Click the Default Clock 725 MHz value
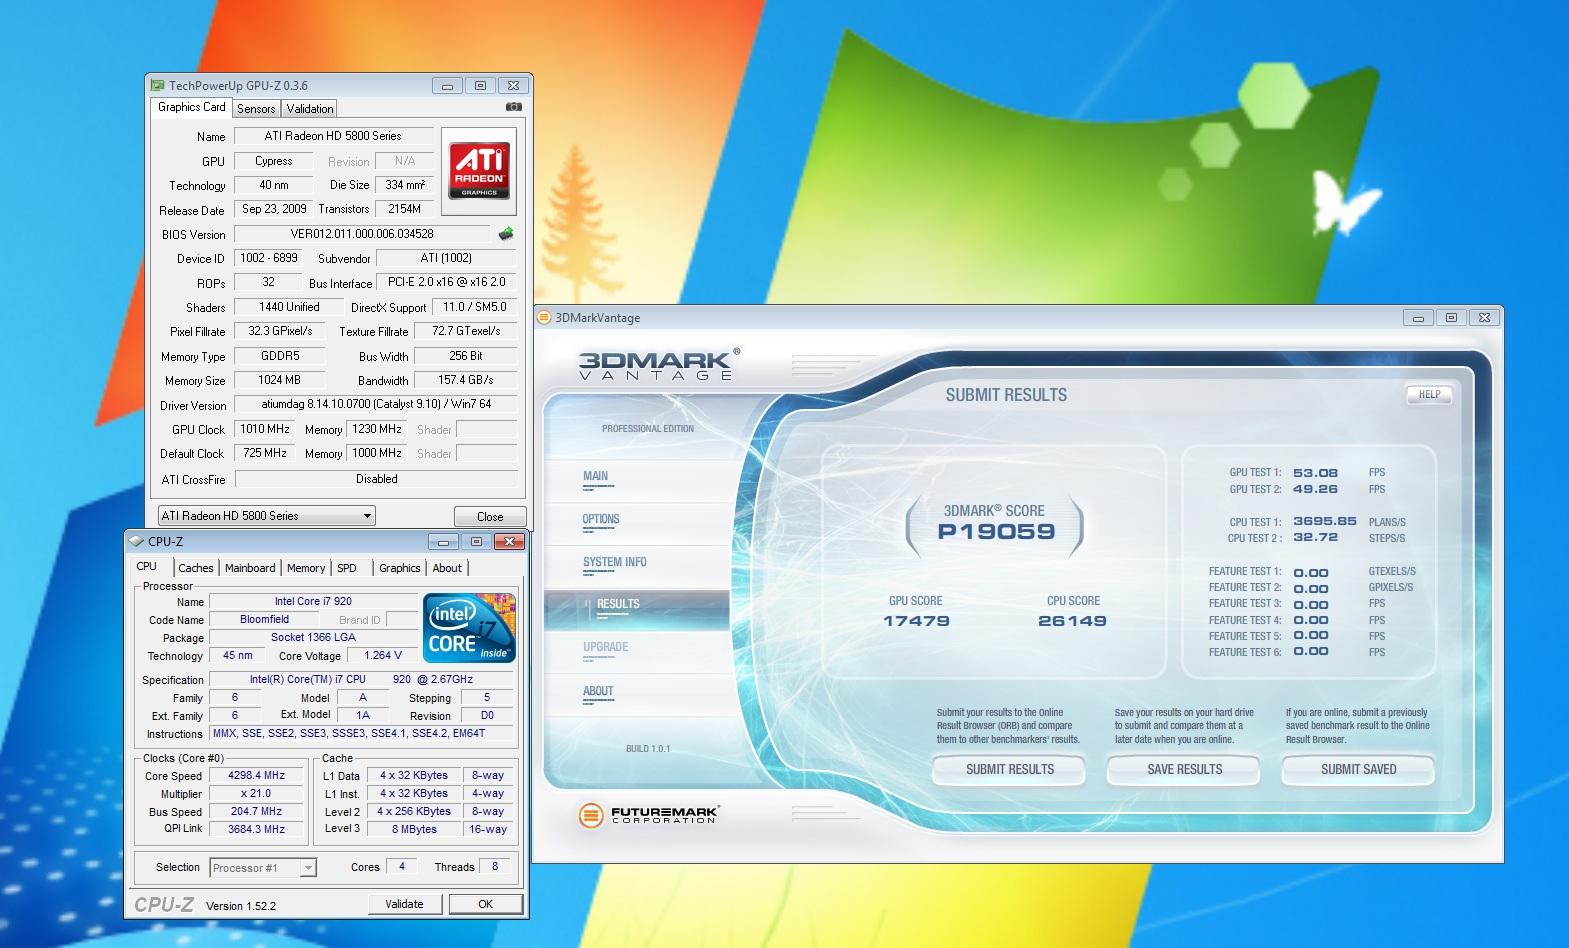This screenshot has width=1569, height=948. click(x=265, y=453)
